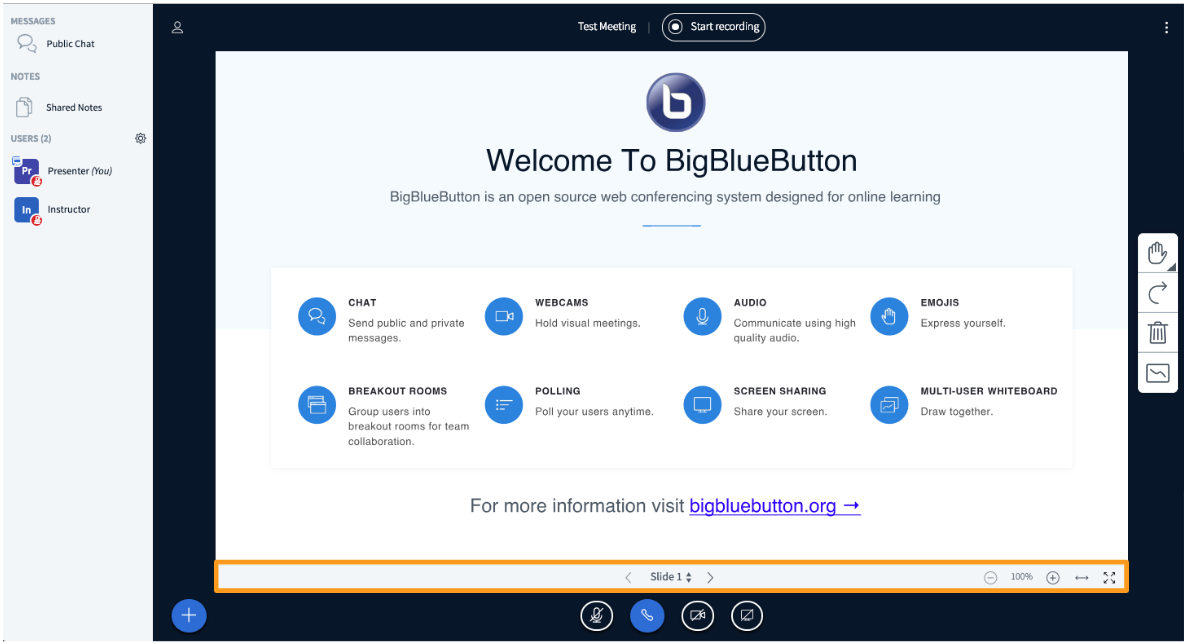Click the Welcome To BigBlueButton heading

click(671, 161)
